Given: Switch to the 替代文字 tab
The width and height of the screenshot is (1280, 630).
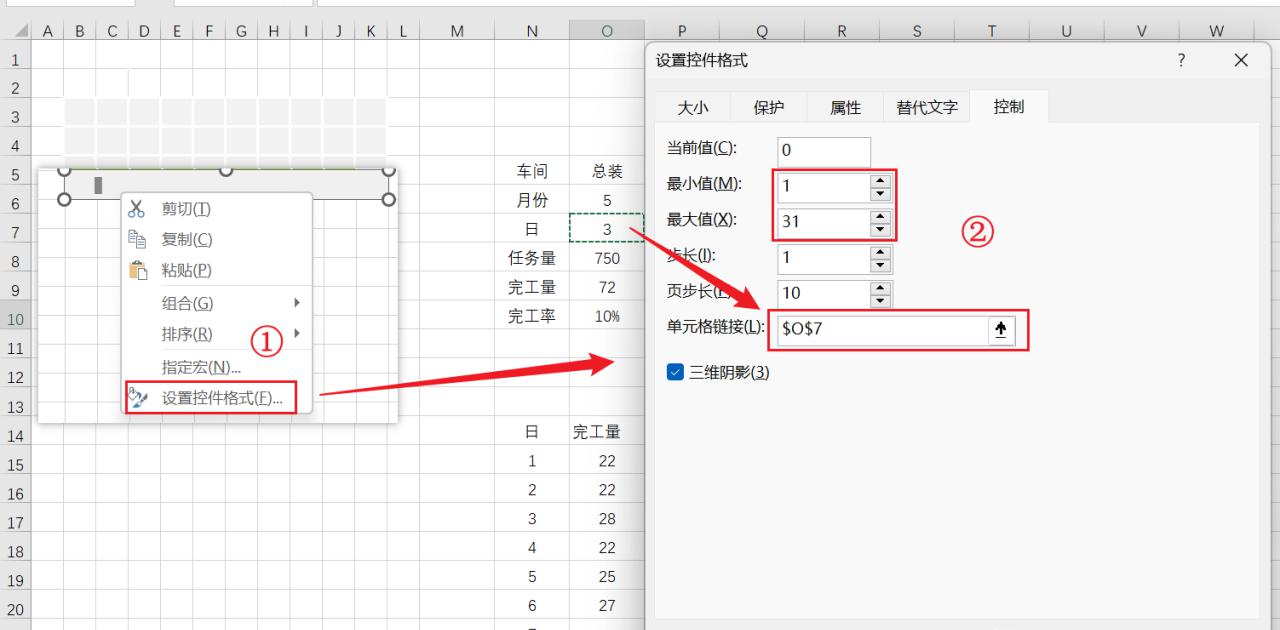Looking at the screenshot, I should click(x=927, y=107).
